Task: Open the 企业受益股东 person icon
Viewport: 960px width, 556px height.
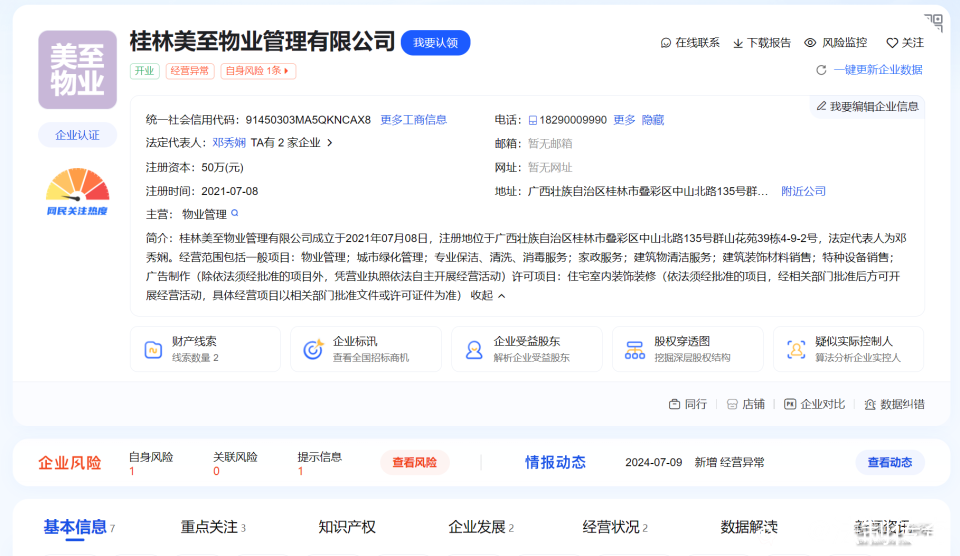Action: [x=474, y=350]
